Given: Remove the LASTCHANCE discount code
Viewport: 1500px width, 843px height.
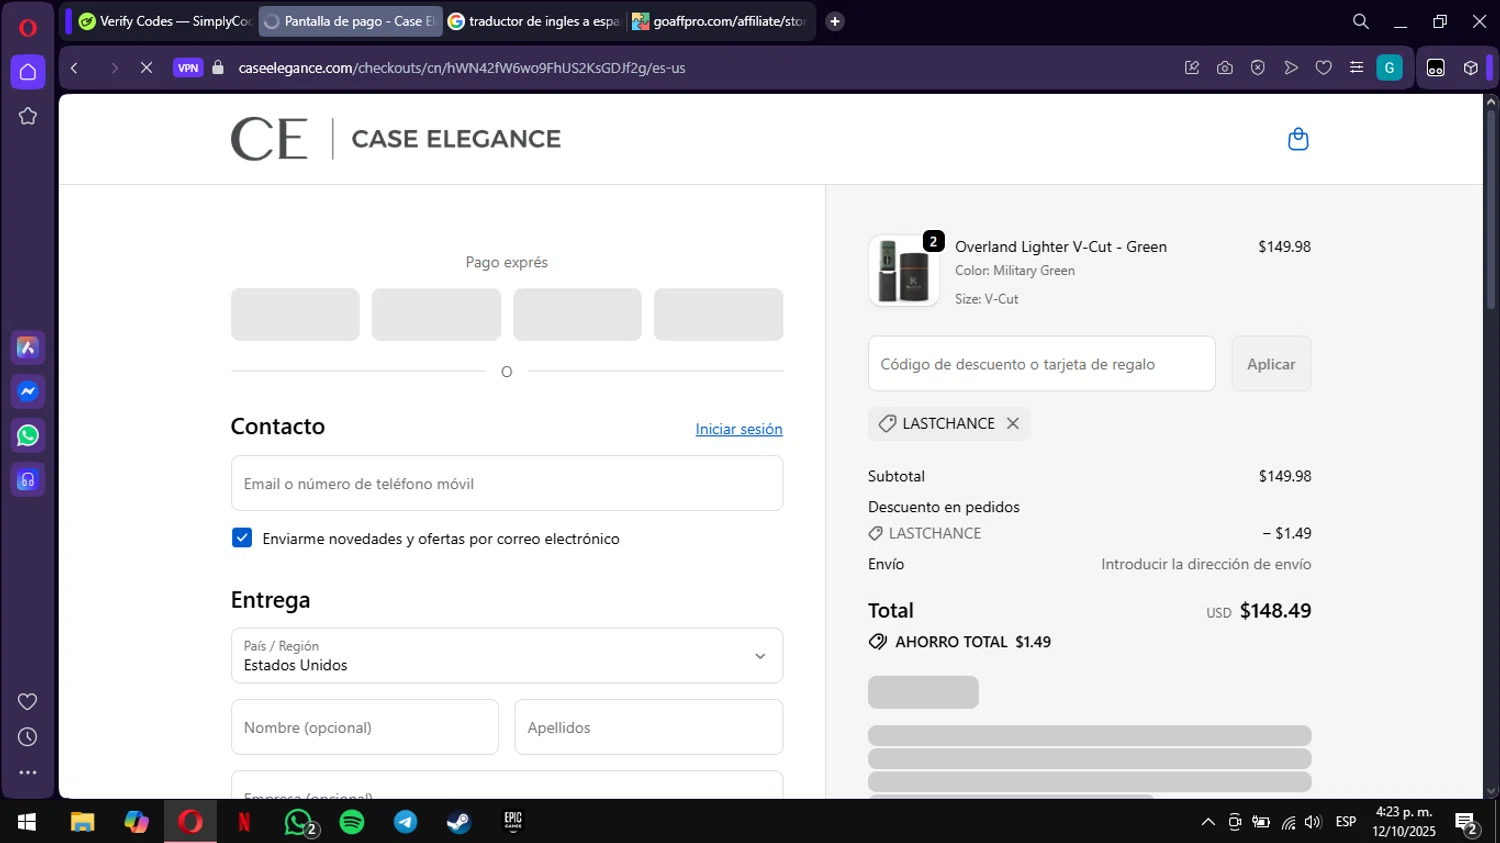Looking at the screenshot, I should 1013,424.
